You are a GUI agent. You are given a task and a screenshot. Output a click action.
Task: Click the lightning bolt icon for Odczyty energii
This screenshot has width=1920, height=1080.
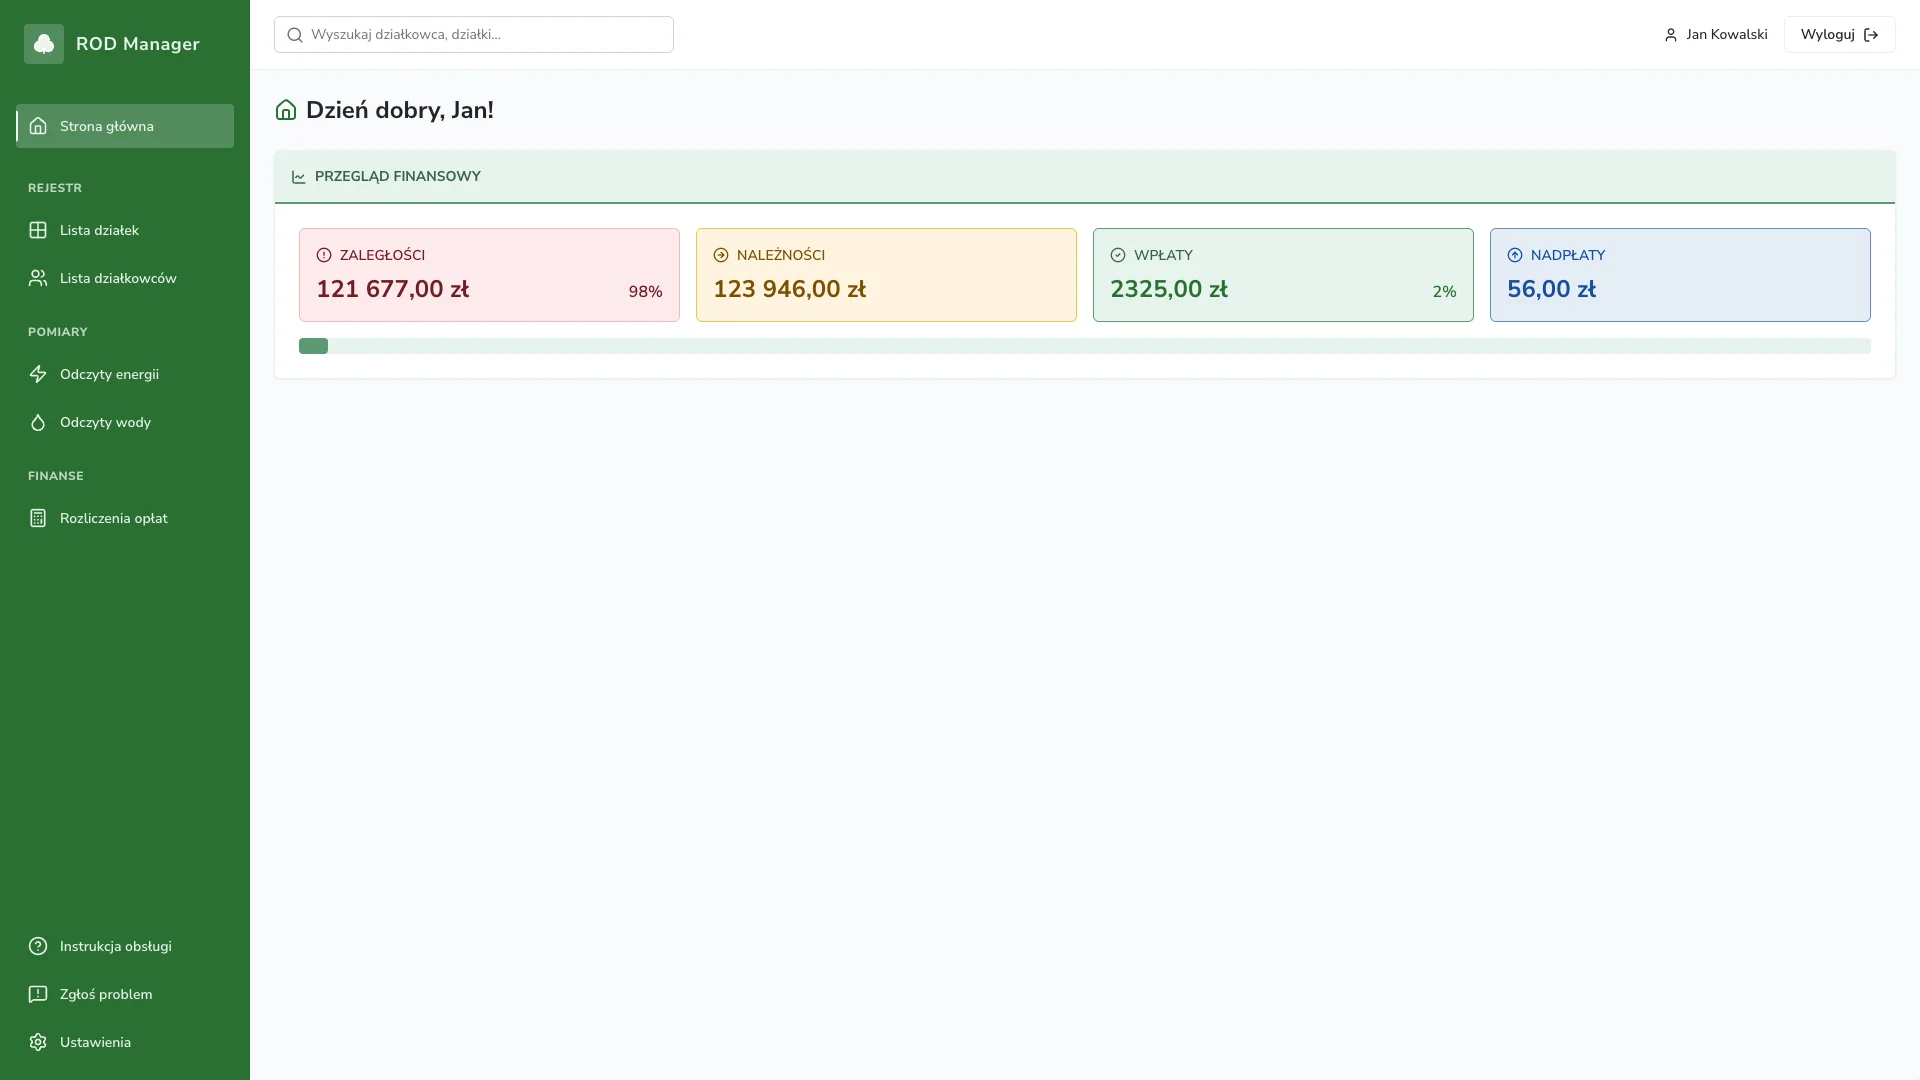(38, 374)
